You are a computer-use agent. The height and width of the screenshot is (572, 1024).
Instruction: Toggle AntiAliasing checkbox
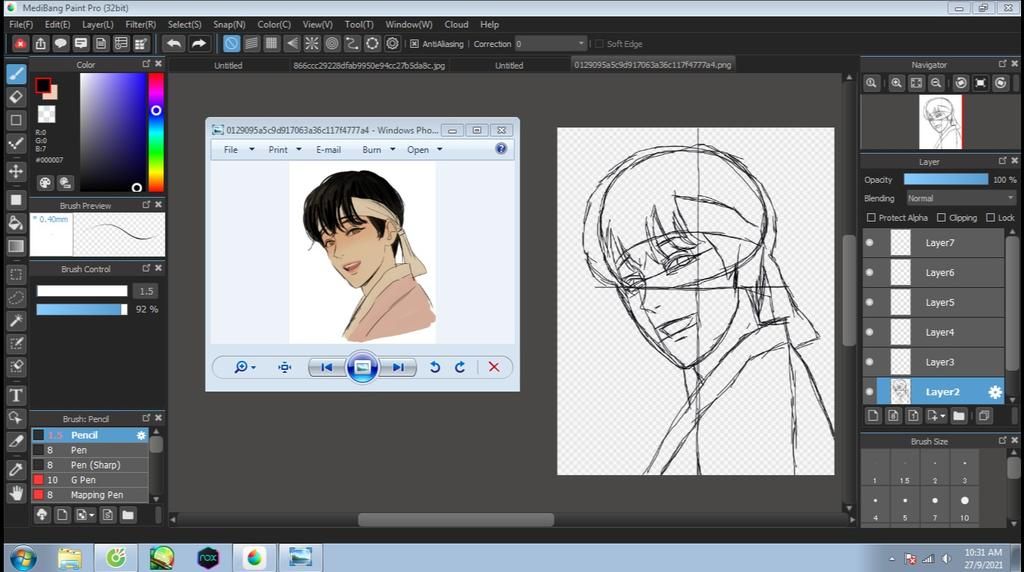tap(414, 44)
